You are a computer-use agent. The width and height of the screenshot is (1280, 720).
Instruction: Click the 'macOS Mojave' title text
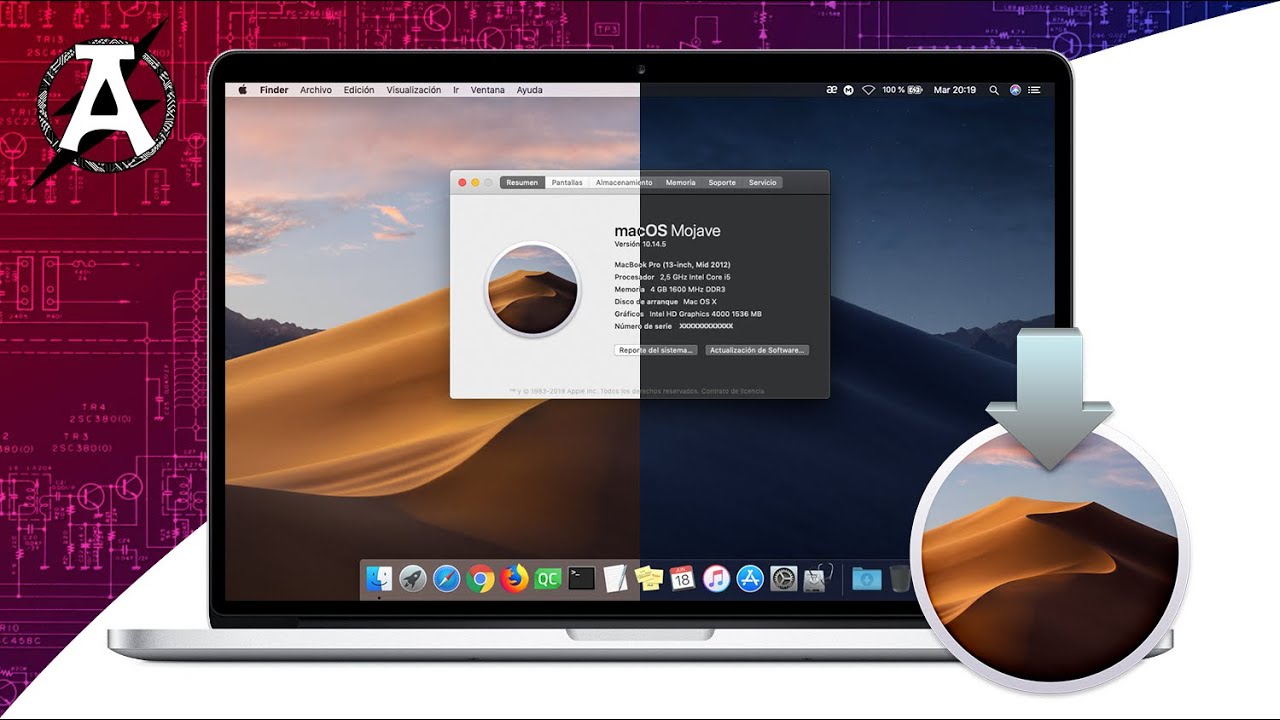(x=667, y=231)
